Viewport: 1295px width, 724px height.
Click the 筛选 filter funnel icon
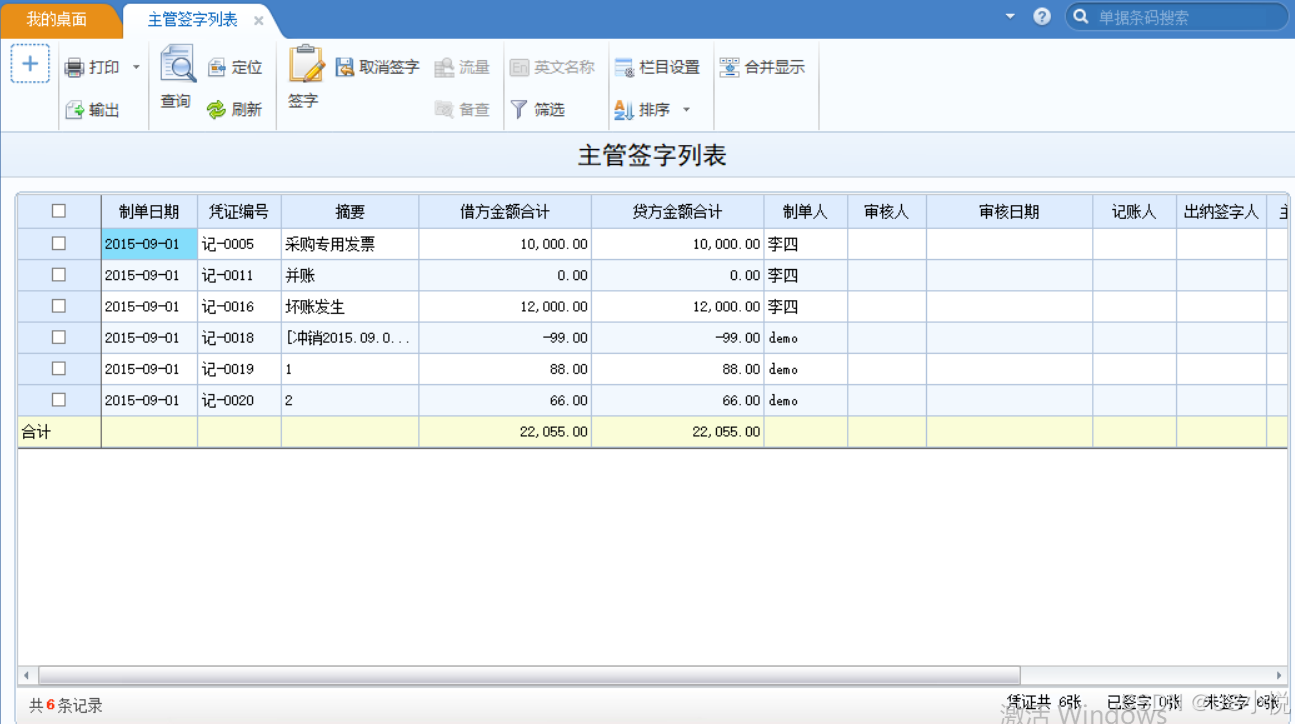(519, 109)
